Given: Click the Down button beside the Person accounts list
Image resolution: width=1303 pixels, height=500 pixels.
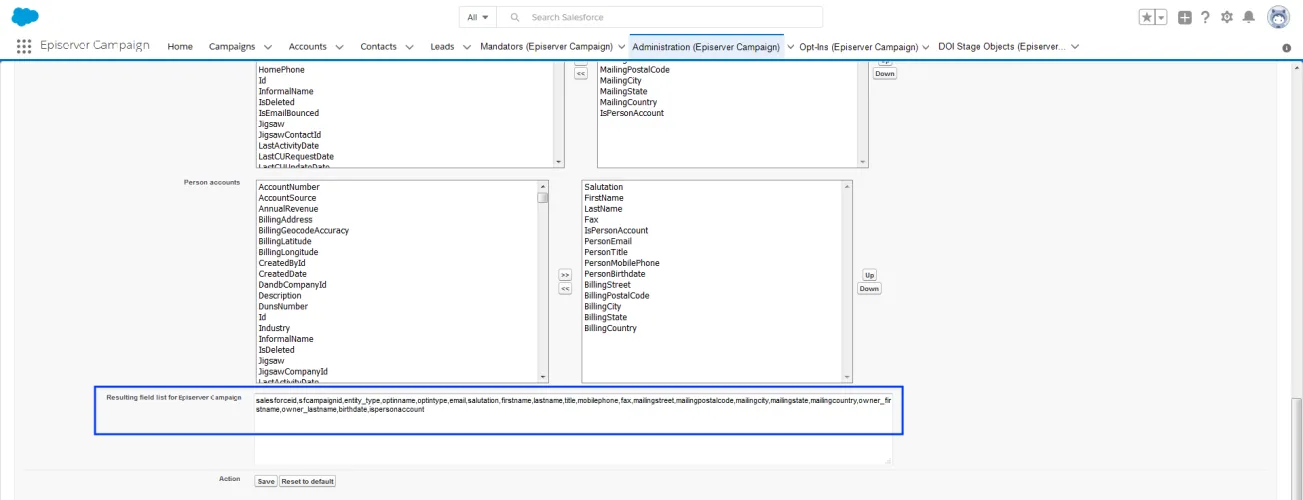Looking at the screenshot, I should 869,289.
